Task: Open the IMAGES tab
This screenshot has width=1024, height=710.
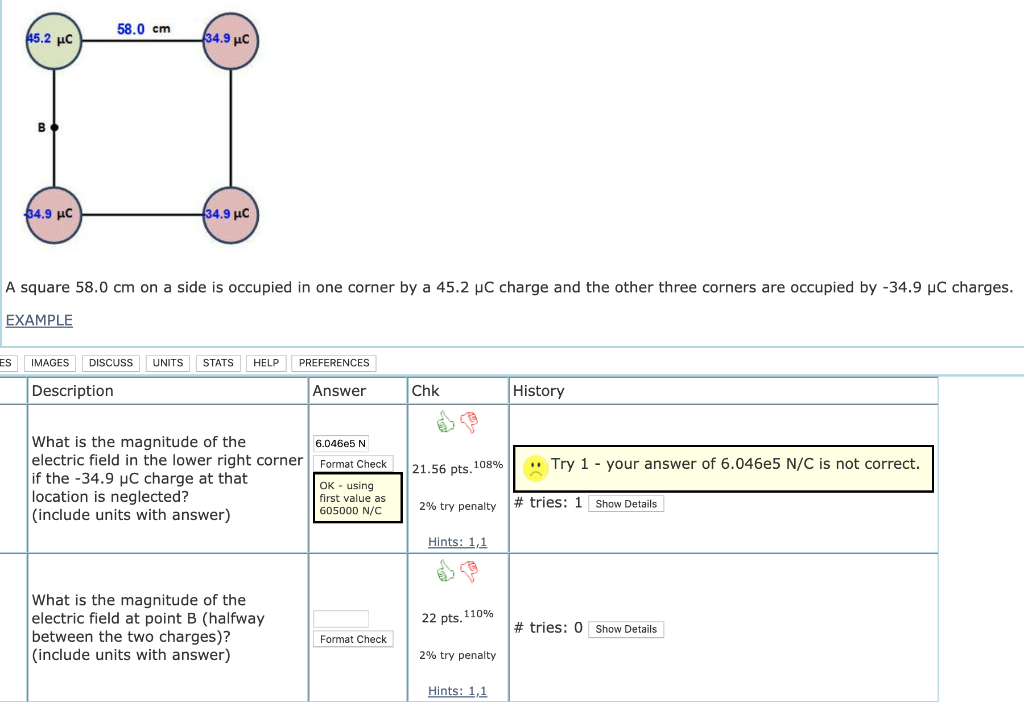Action: [50, 363]
